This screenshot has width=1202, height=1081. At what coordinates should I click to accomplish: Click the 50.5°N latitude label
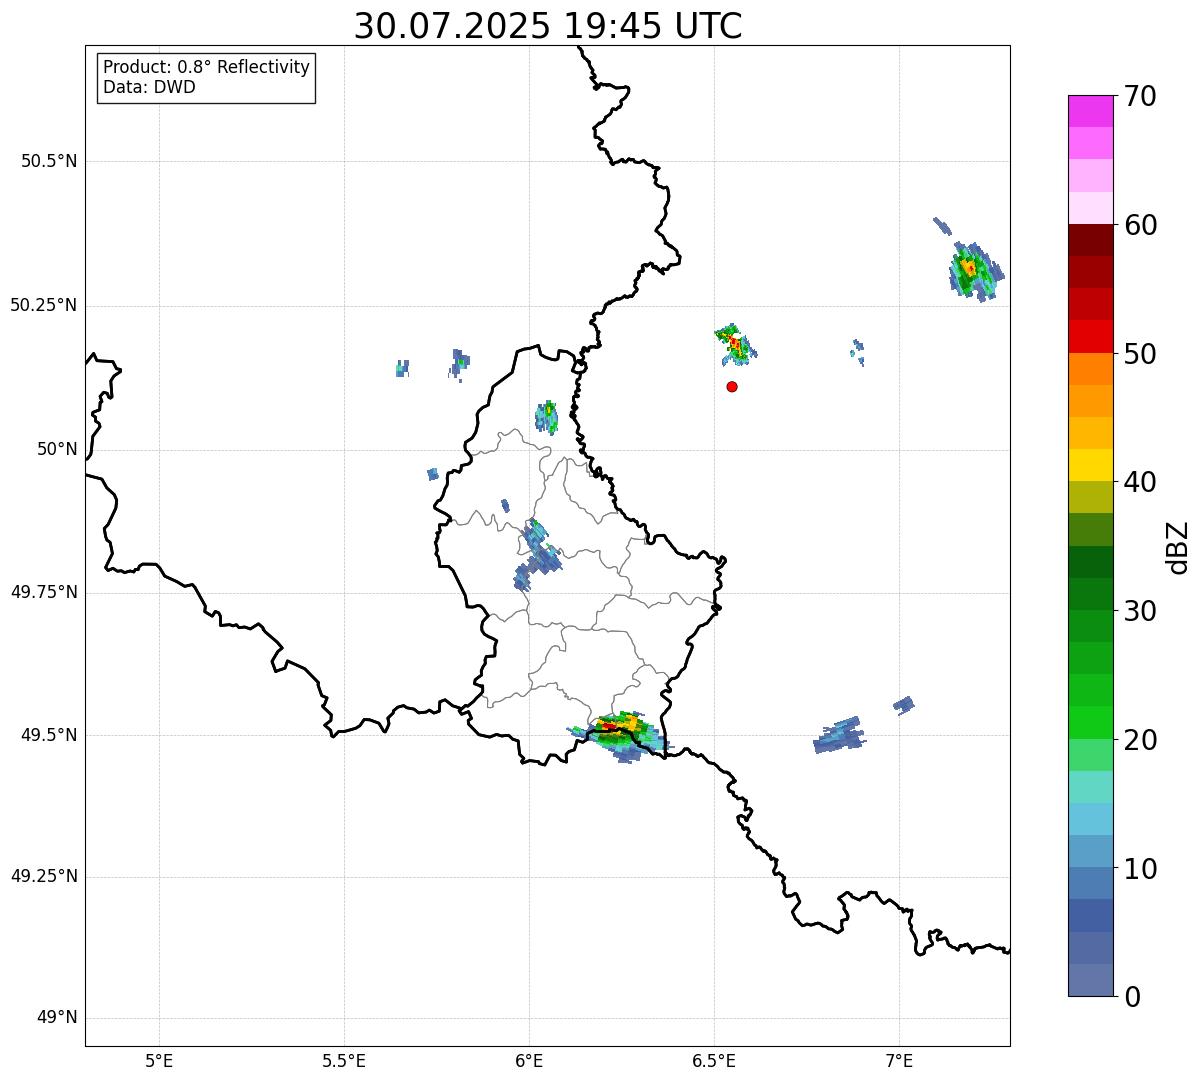[x=49, y=161]
